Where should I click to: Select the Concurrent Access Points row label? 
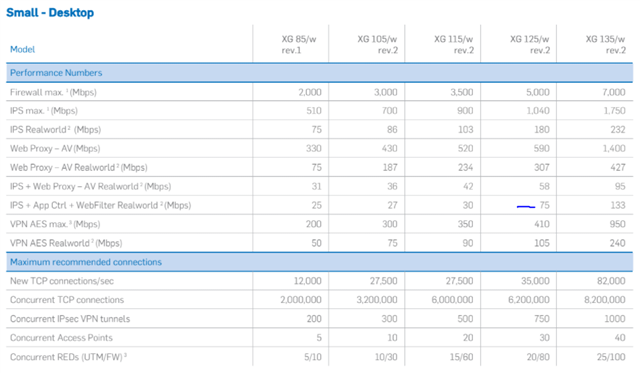pyautogui.click(x=61, y=338)
